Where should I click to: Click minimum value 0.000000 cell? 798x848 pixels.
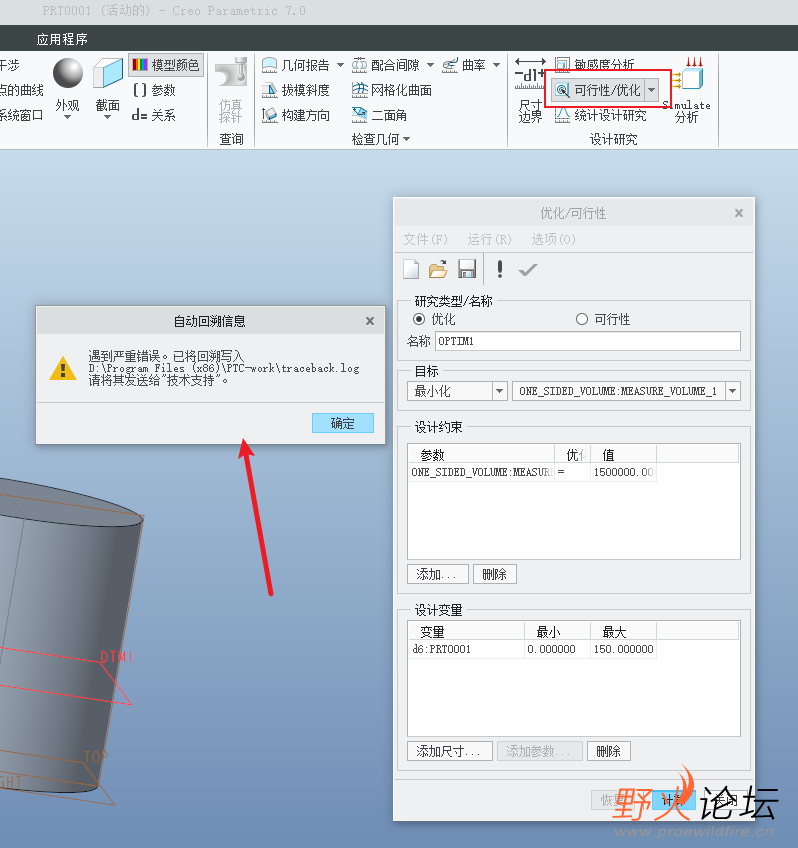(x=557, y=649)
